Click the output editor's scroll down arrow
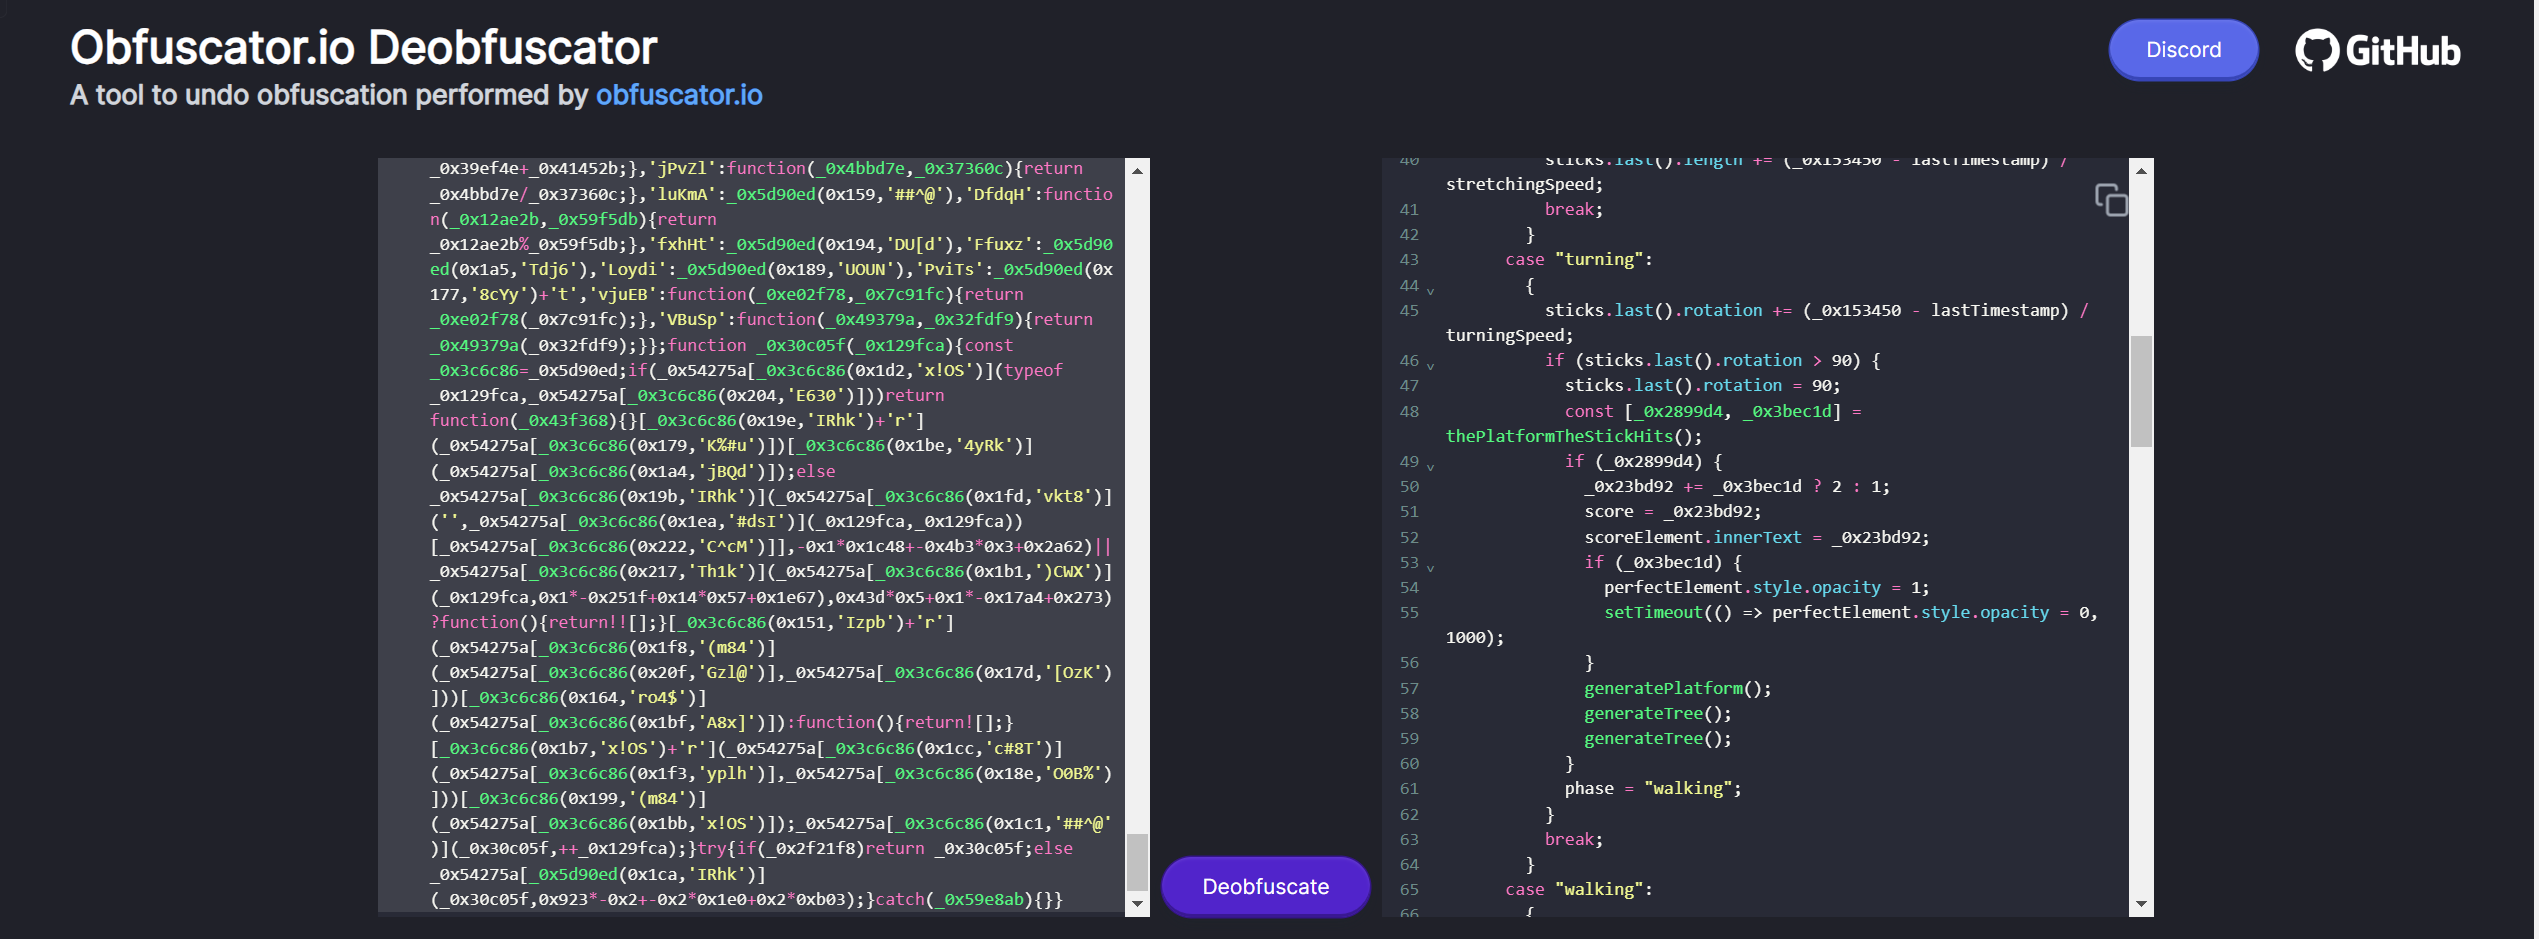Image resolution: width=2539 pixels, height=939 pixels. coord(2141,903)
